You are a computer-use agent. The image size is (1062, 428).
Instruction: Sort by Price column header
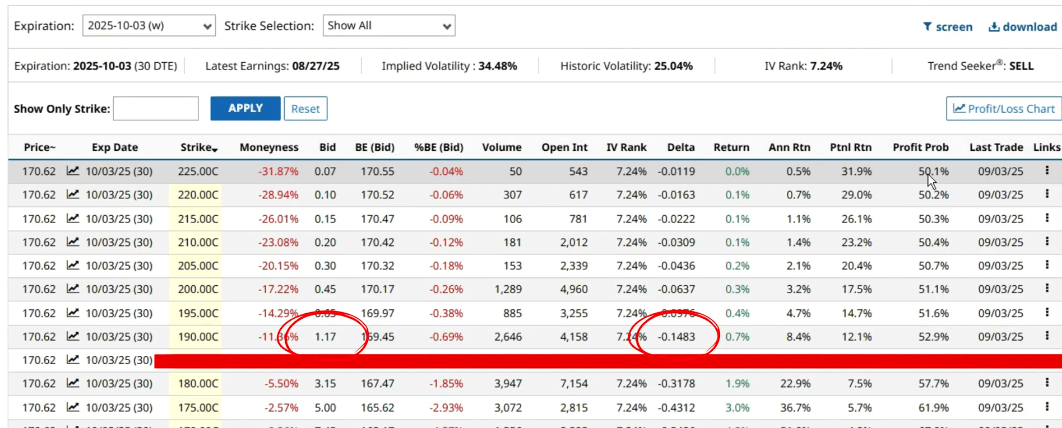pyautogui.click(x=40, y=147)
